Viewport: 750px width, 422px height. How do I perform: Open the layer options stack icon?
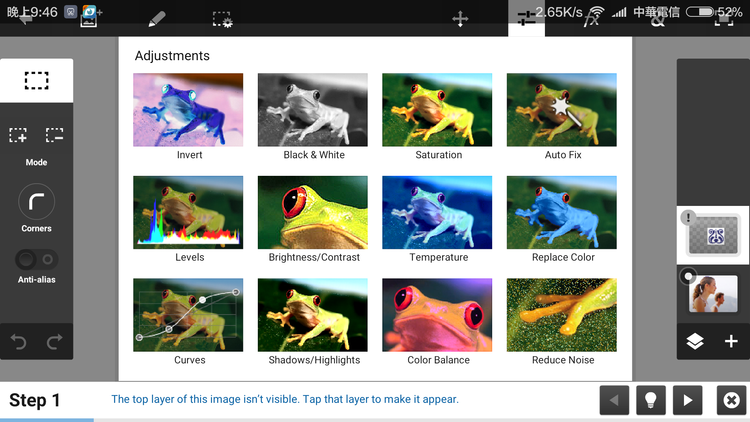695,341
